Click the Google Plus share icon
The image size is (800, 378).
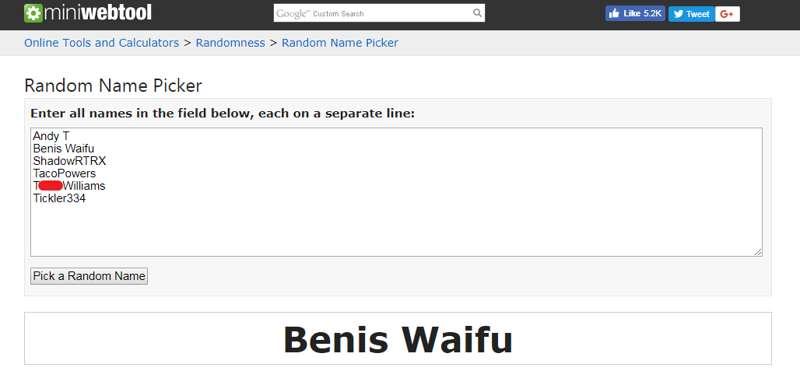[x=727, y=14]
